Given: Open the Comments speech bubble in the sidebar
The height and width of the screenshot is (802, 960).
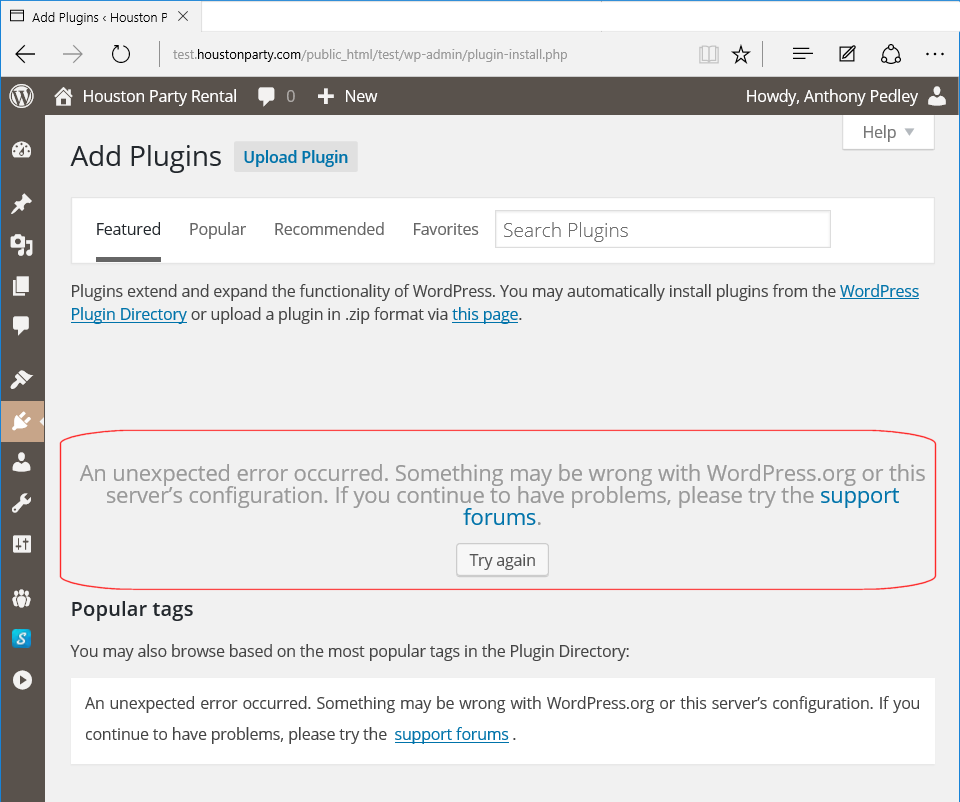Looking at the screenshot, I should (x=21, y=326).
